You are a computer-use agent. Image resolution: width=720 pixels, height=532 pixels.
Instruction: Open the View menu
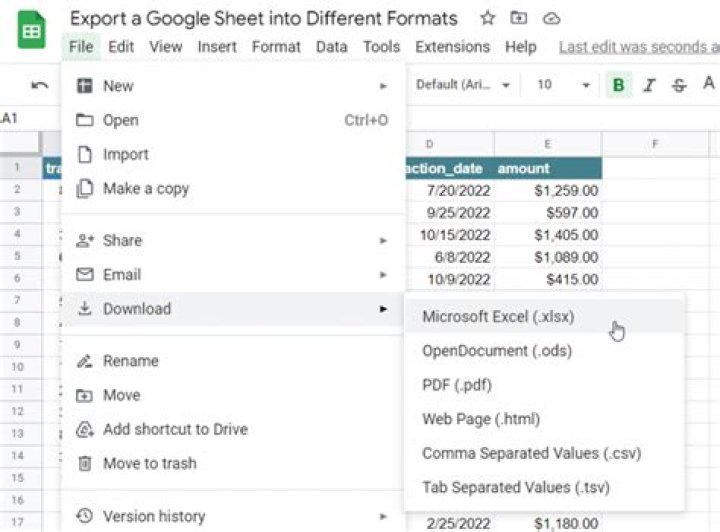point(166,47)
